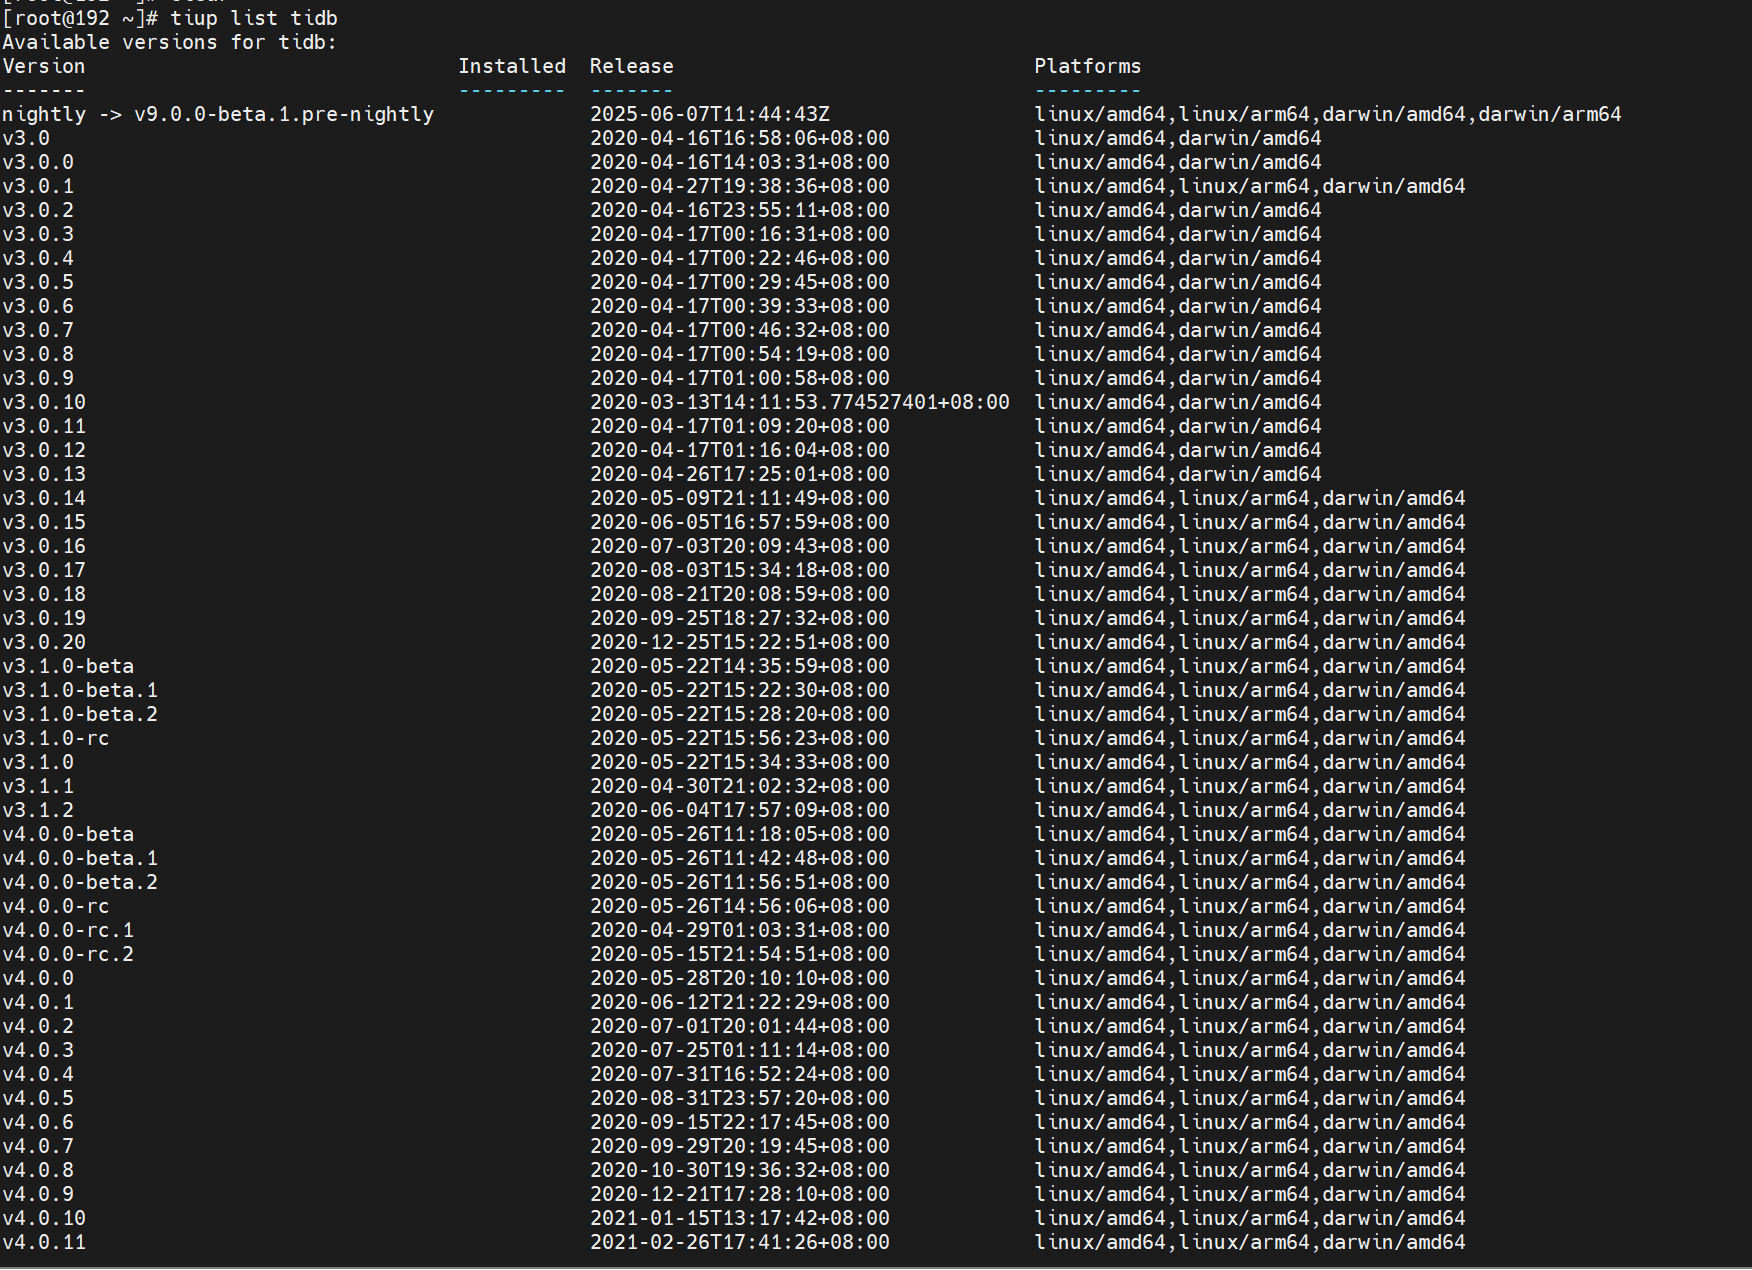Image resolution: width=1752 pixels, height=1270 pixels.
Task: Click the 'v4.0.4' version entry
Action: [x=38, y=1074]
